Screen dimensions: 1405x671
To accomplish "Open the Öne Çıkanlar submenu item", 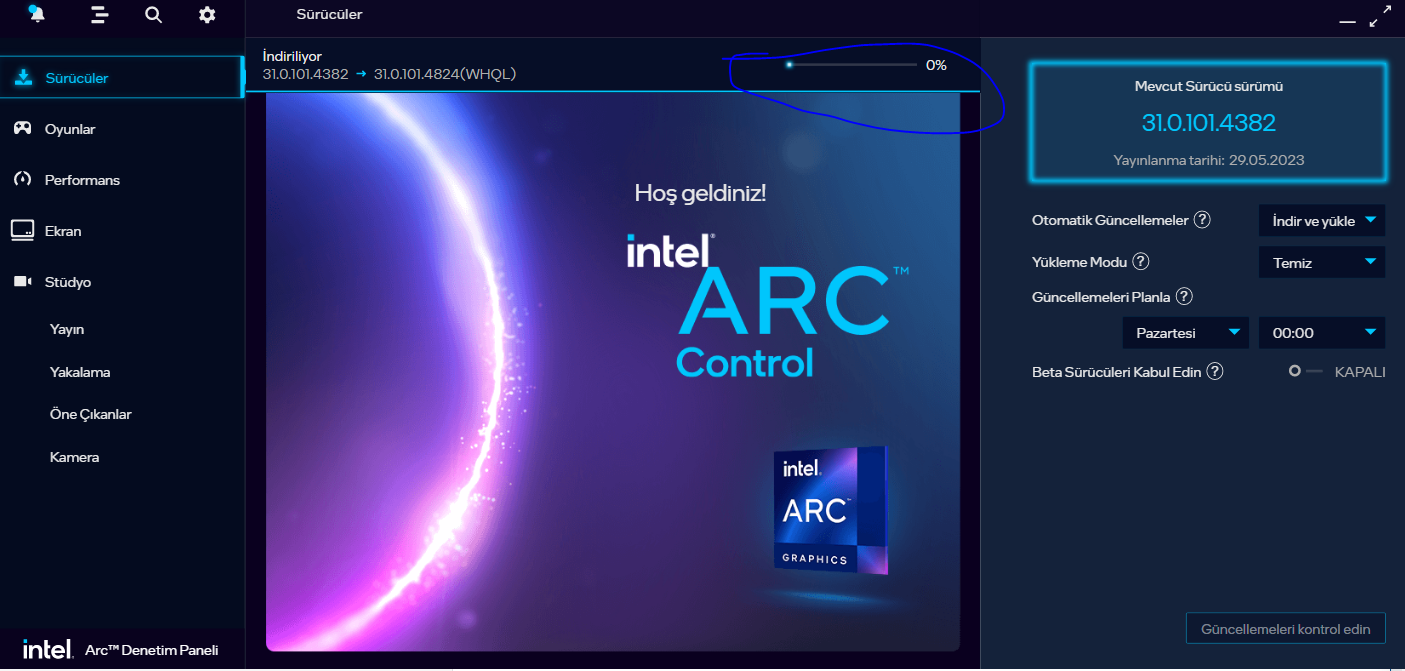I will coord(91,414).
